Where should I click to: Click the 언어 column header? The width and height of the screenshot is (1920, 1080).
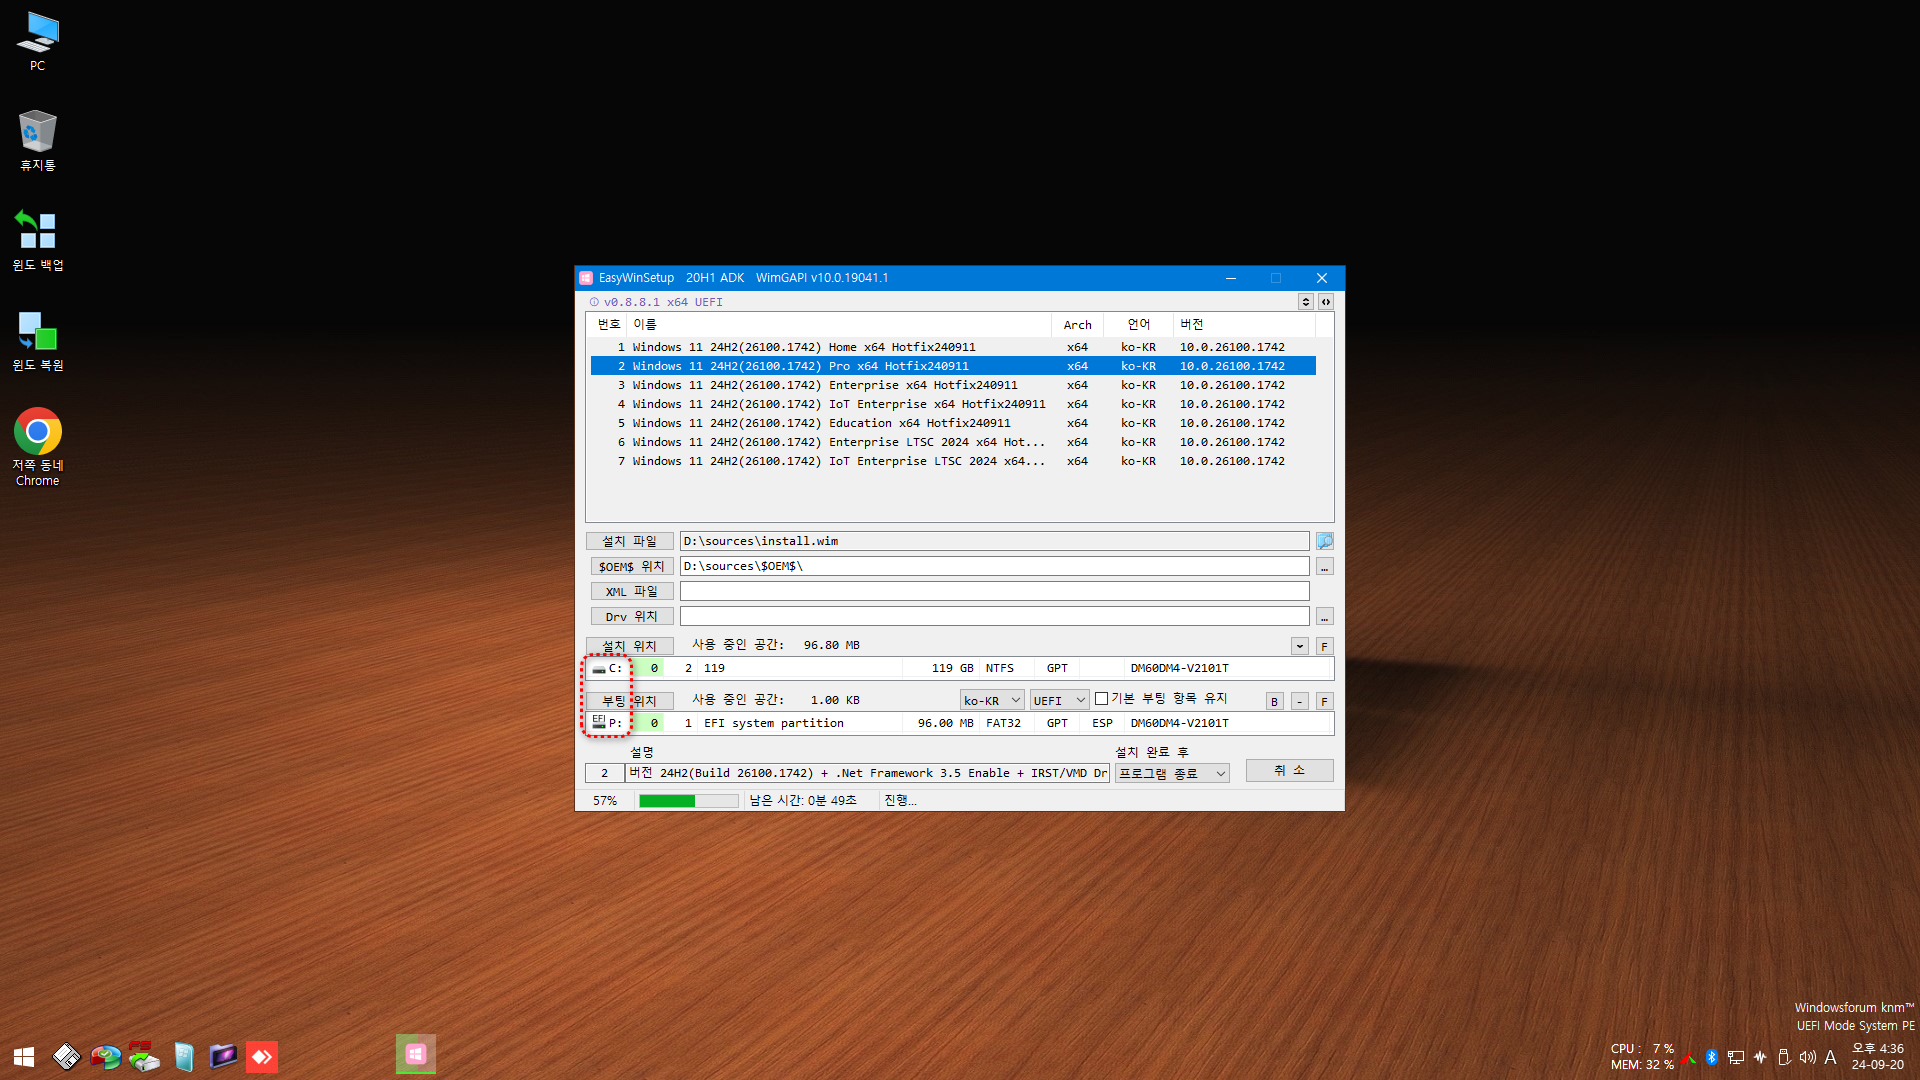pyautogui.click(x=1138, y=324)
